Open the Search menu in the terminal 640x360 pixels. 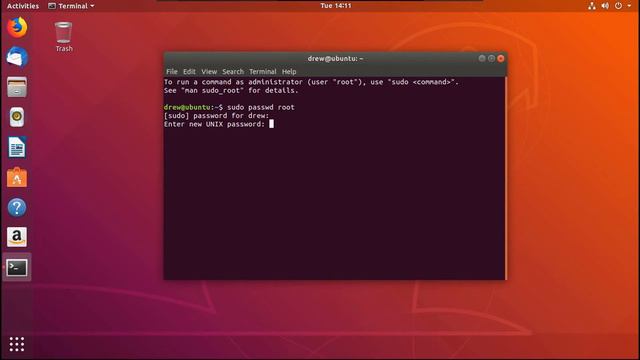coord(233,71)
